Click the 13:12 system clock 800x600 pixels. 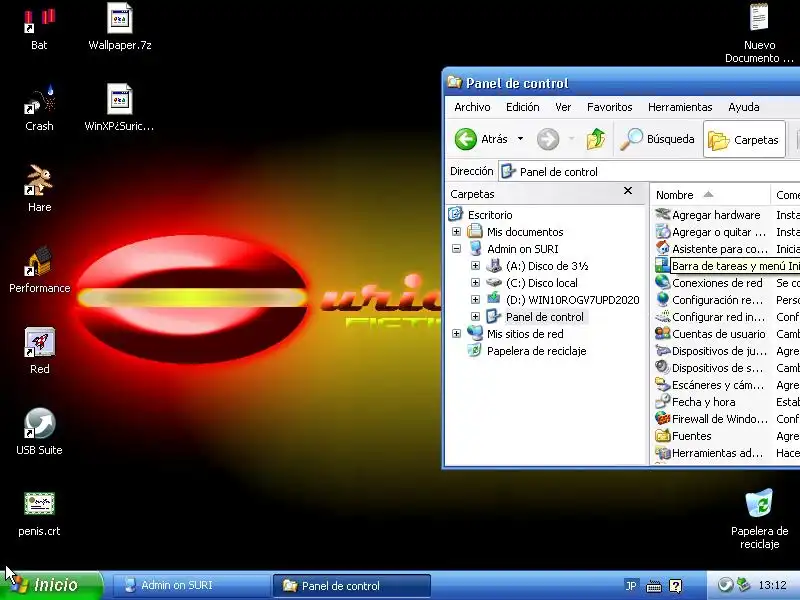[772, 585]
